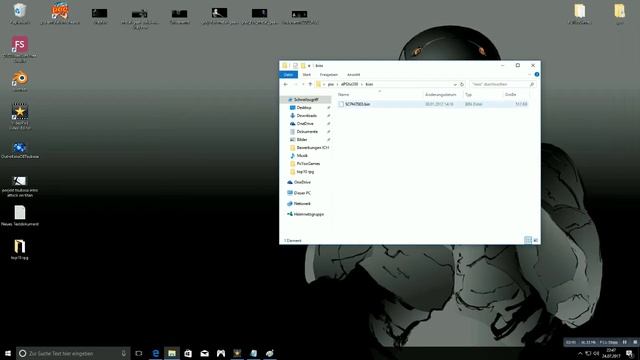Open the Action Center notifications icon
Viewport: 640px width, 360px height.
630,353
